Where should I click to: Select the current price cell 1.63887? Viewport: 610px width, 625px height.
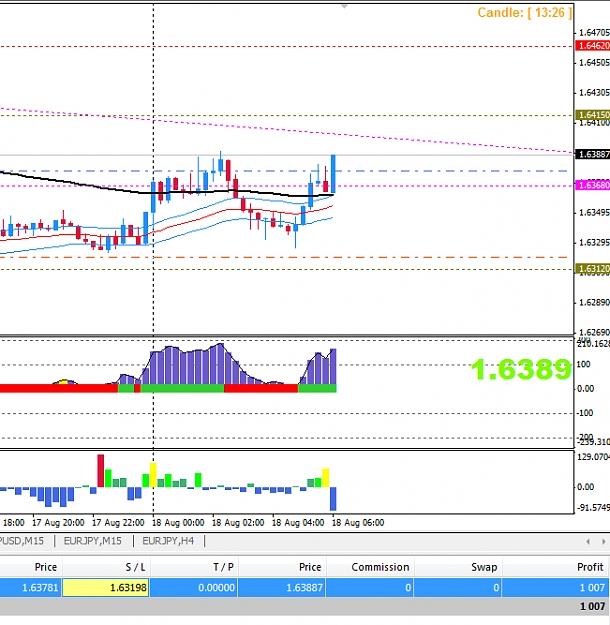coord(282,588)
